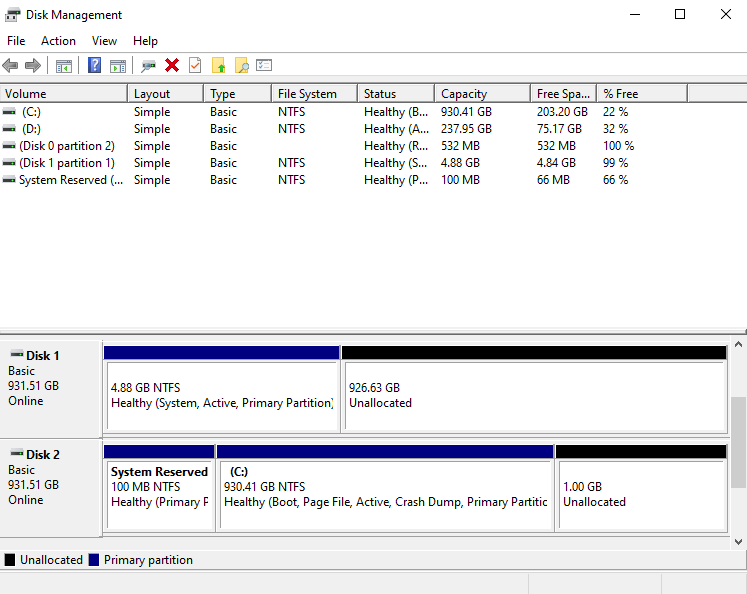Sort by the Status column header
The height and width of the screenshot is (594, 747).
[396, 94]
